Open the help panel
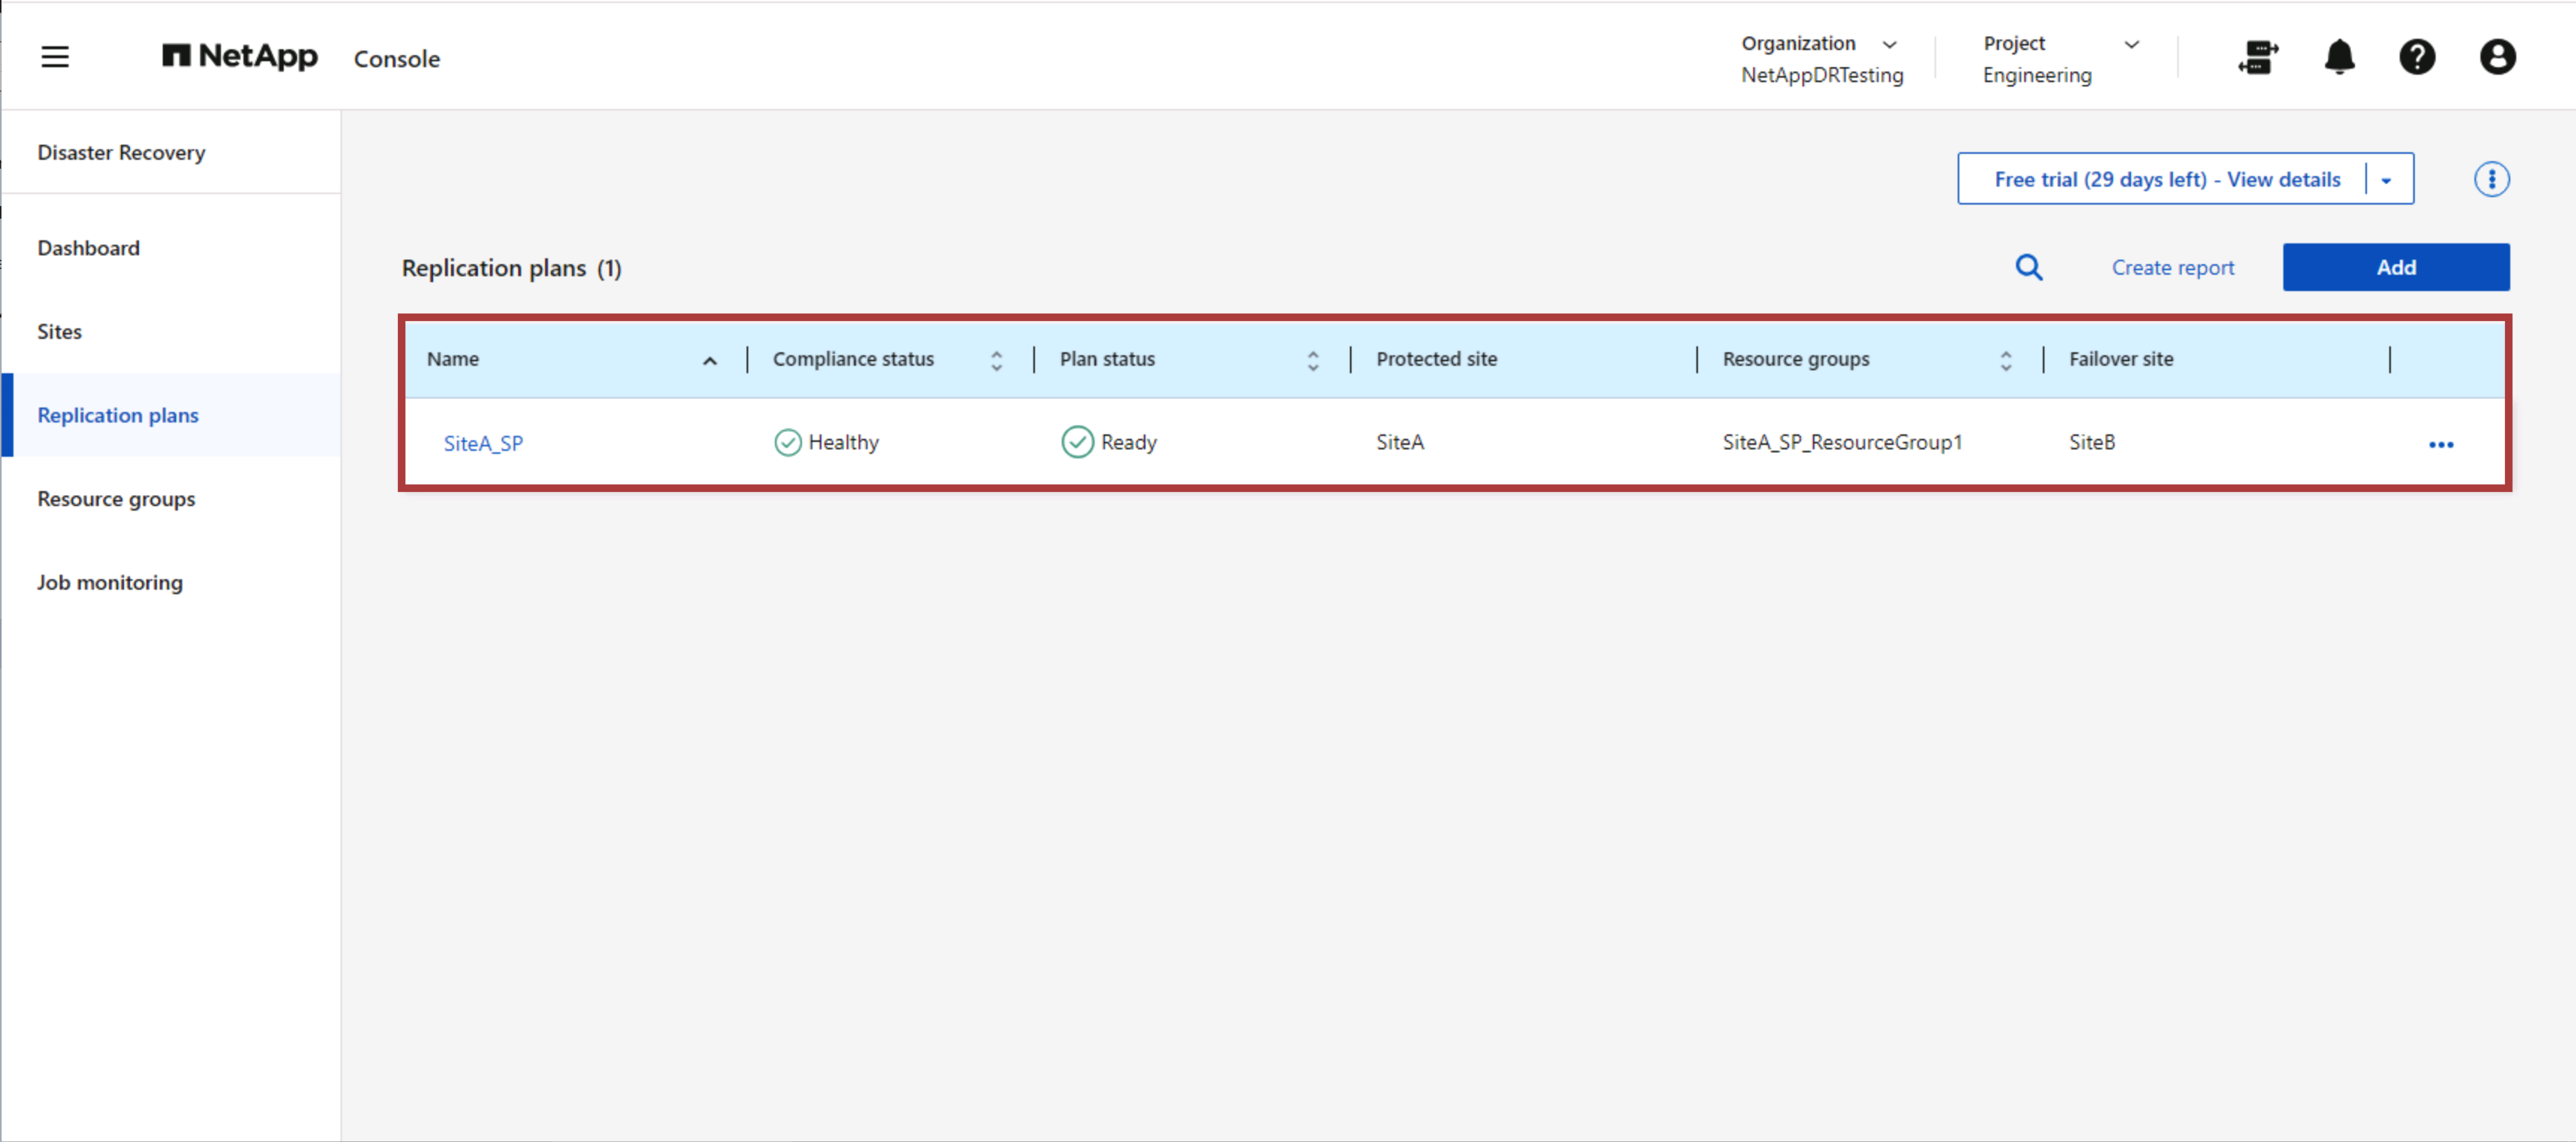 (x=2418, y=58)
